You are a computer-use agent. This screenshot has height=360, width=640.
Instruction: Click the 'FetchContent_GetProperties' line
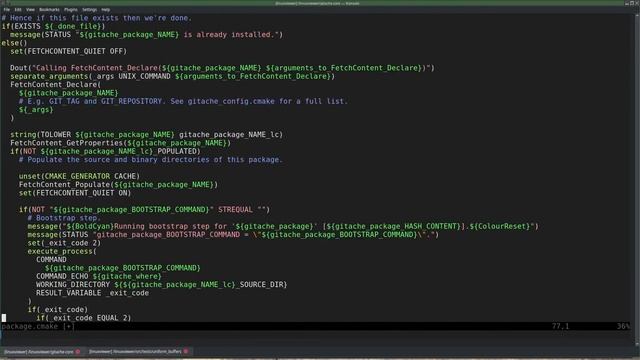coord(120,143)
